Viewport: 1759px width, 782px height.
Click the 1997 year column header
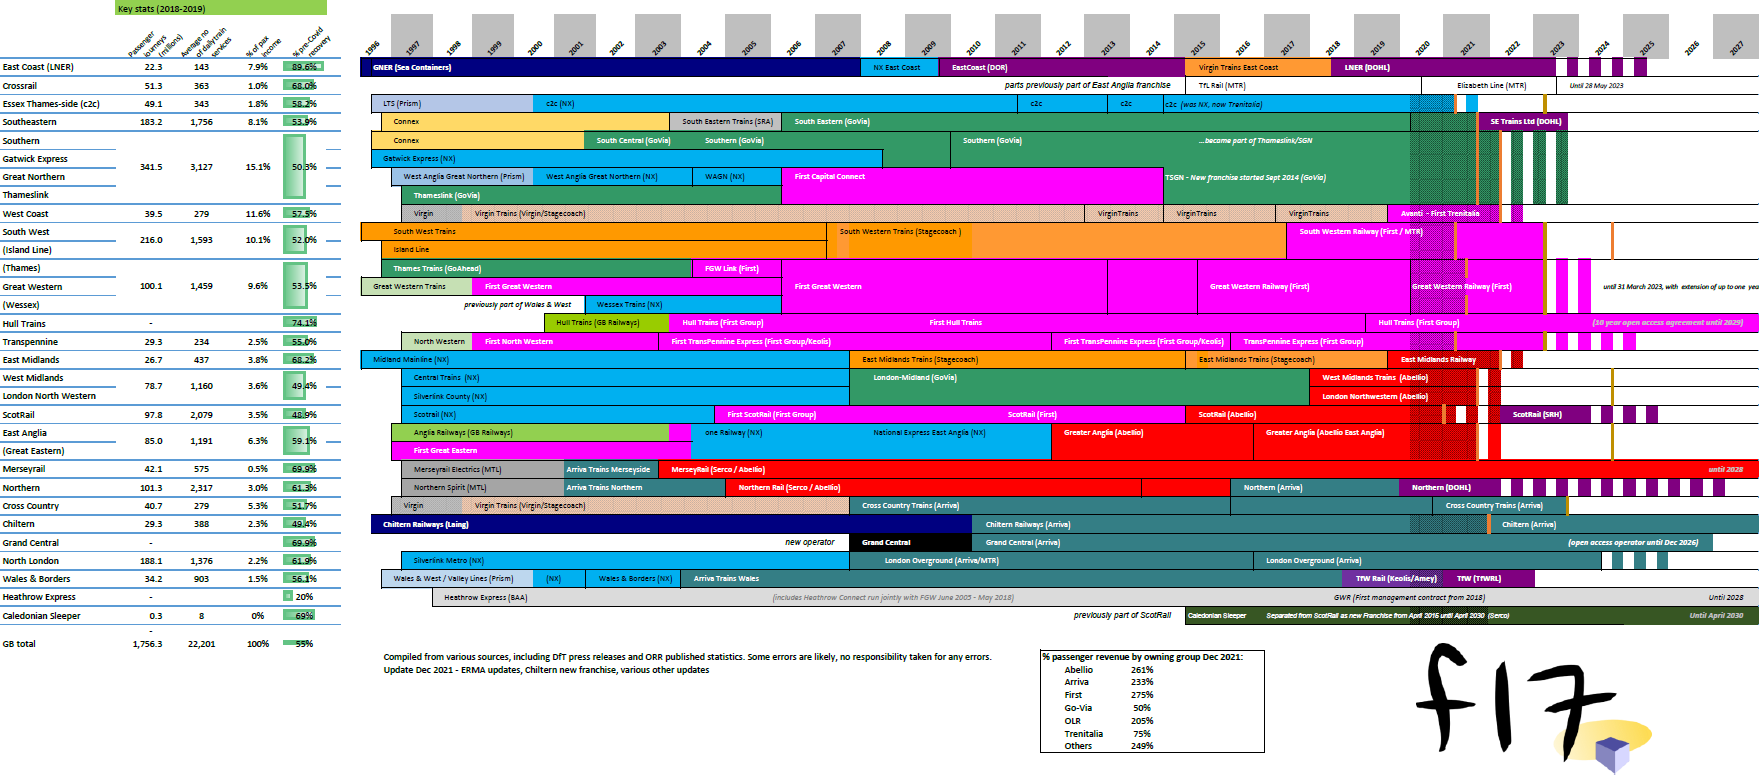click(412, 36)
